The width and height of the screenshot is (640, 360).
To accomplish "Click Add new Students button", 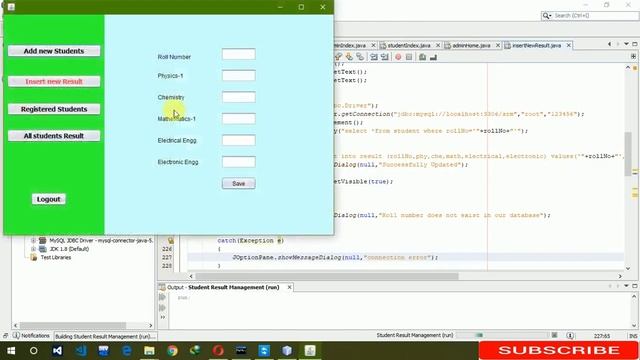I will pos(54,51).
